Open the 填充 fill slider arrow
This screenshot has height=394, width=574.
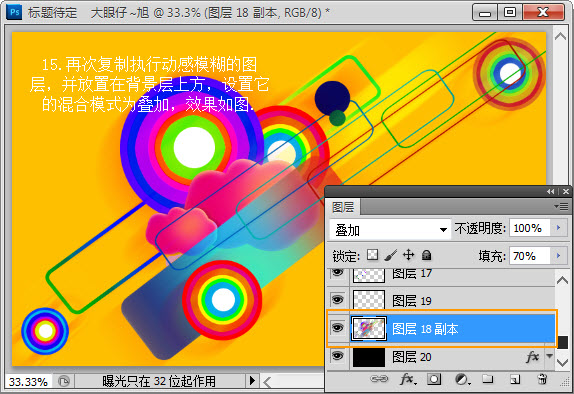coord(558,255)
